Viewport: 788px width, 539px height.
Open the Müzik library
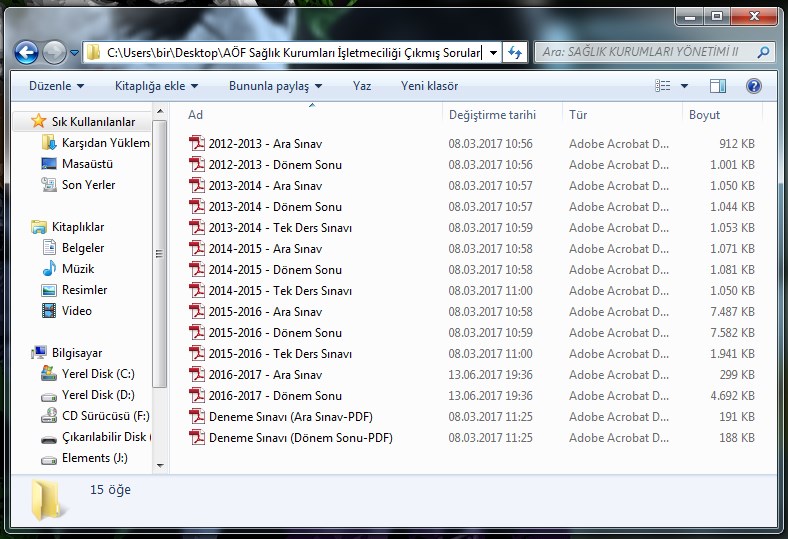point(78,269)
